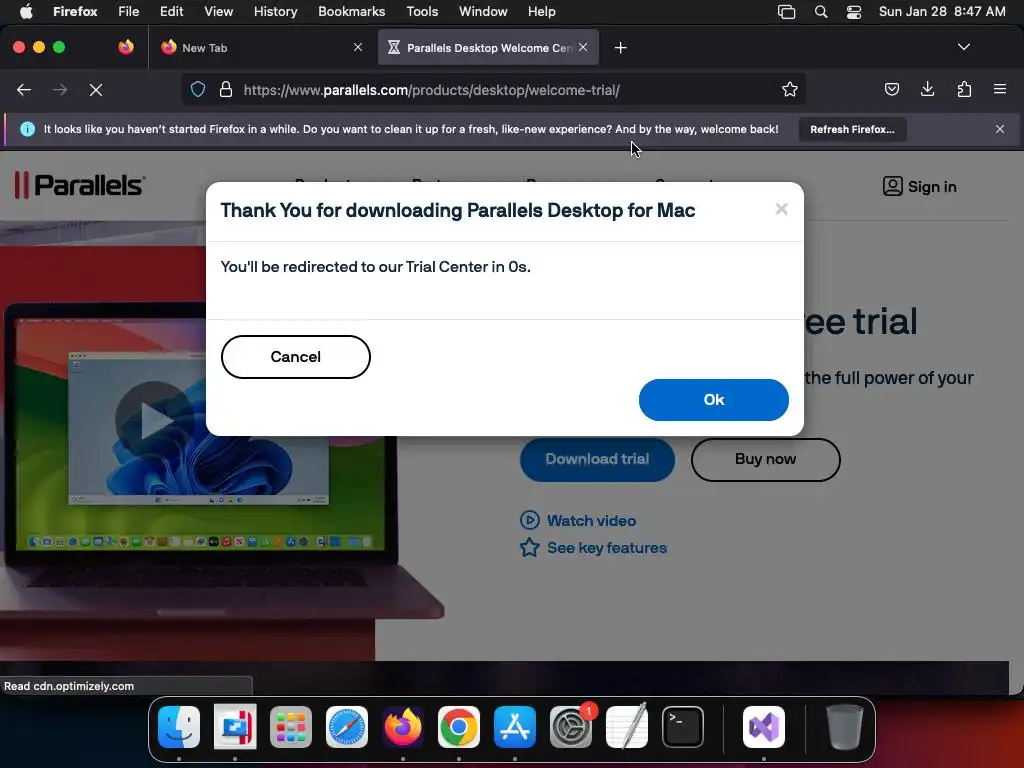Expand the list all tabs chevron
The image size is (1024, 768).
point(964,47)
